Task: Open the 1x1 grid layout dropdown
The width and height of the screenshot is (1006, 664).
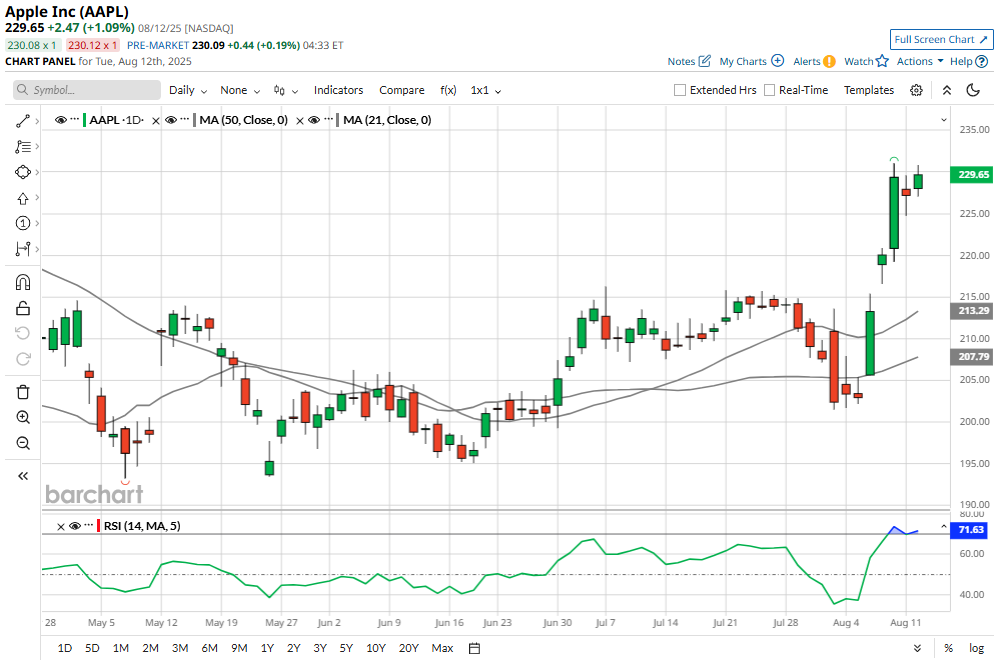Action: tap(486, 90)
